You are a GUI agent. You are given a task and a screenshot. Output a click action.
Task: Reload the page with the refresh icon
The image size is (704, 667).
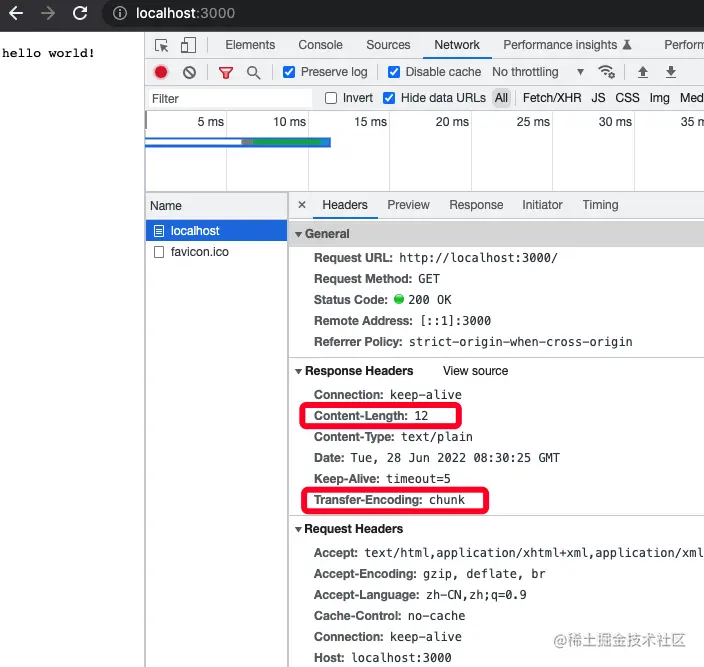[80, 13]
